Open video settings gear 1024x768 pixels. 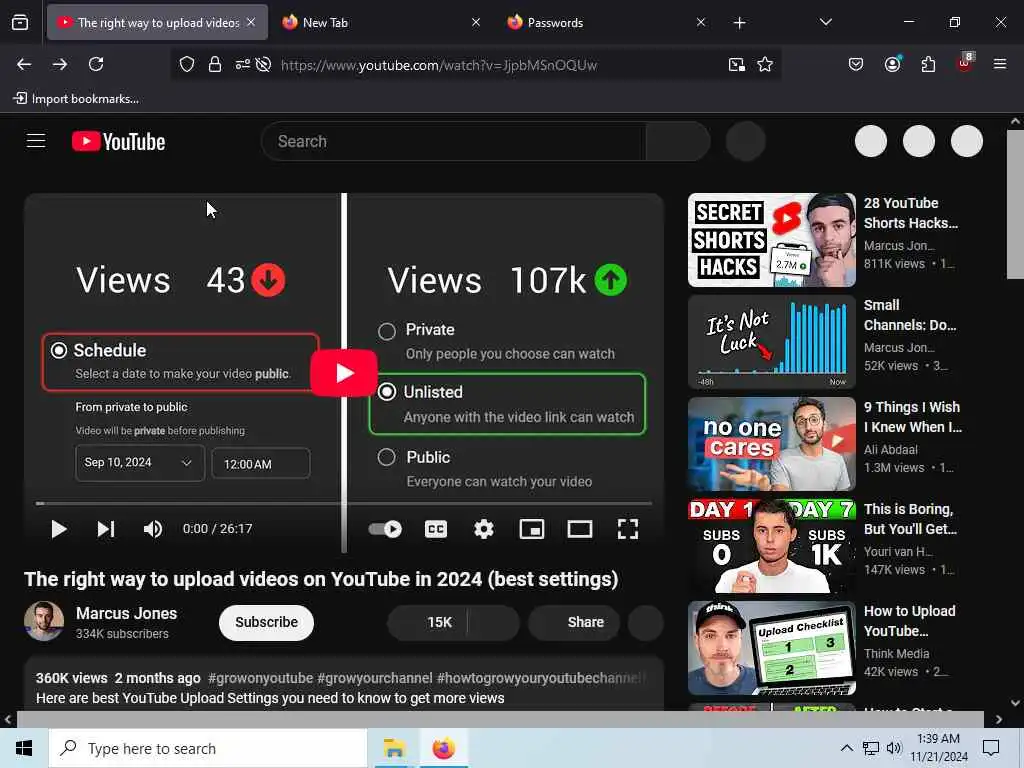pos(483,529)
